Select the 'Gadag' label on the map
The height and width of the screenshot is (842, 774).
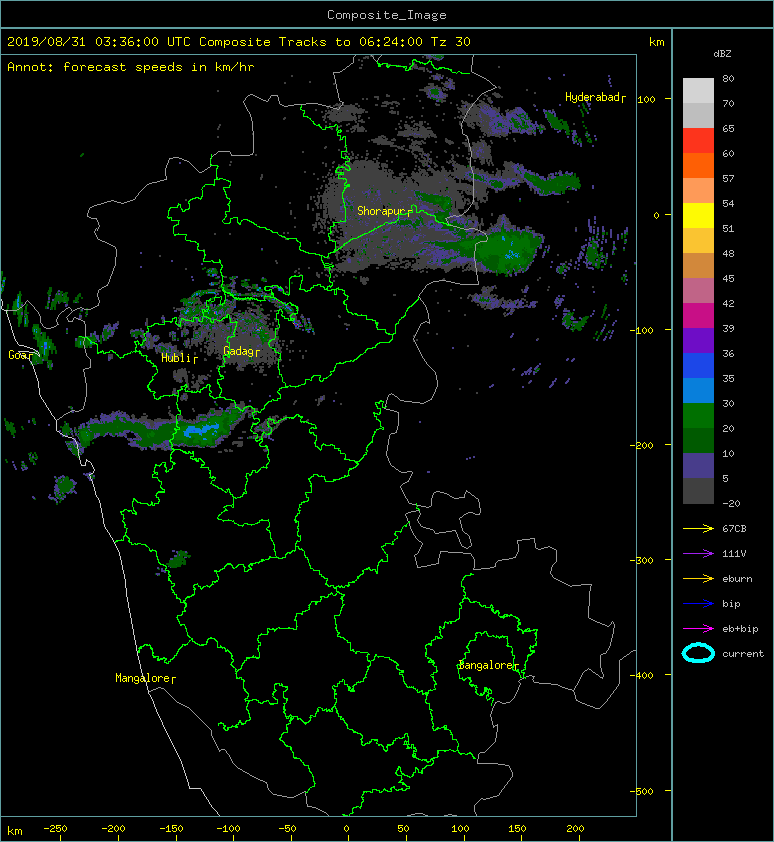coord(238,351)
